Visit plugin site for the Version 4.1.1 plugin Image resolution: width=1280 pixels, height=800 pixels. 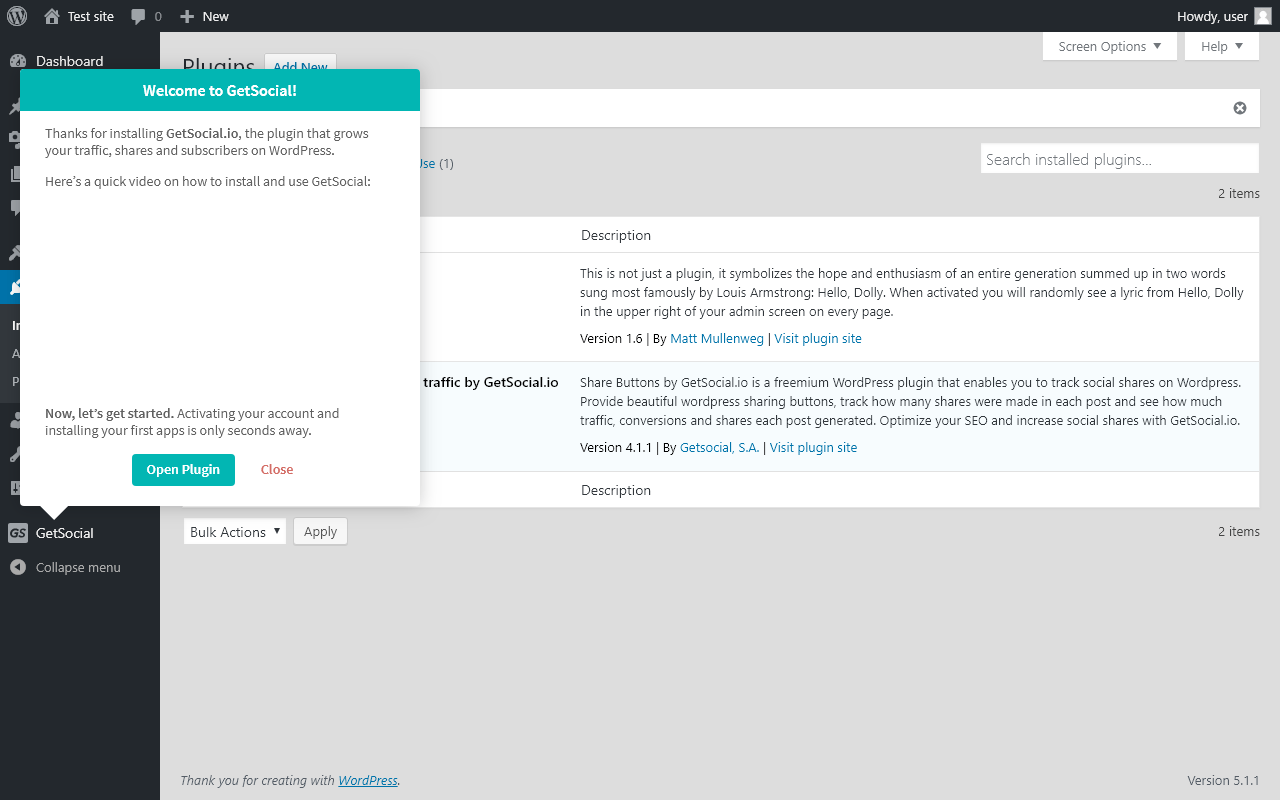click(813, 447)
